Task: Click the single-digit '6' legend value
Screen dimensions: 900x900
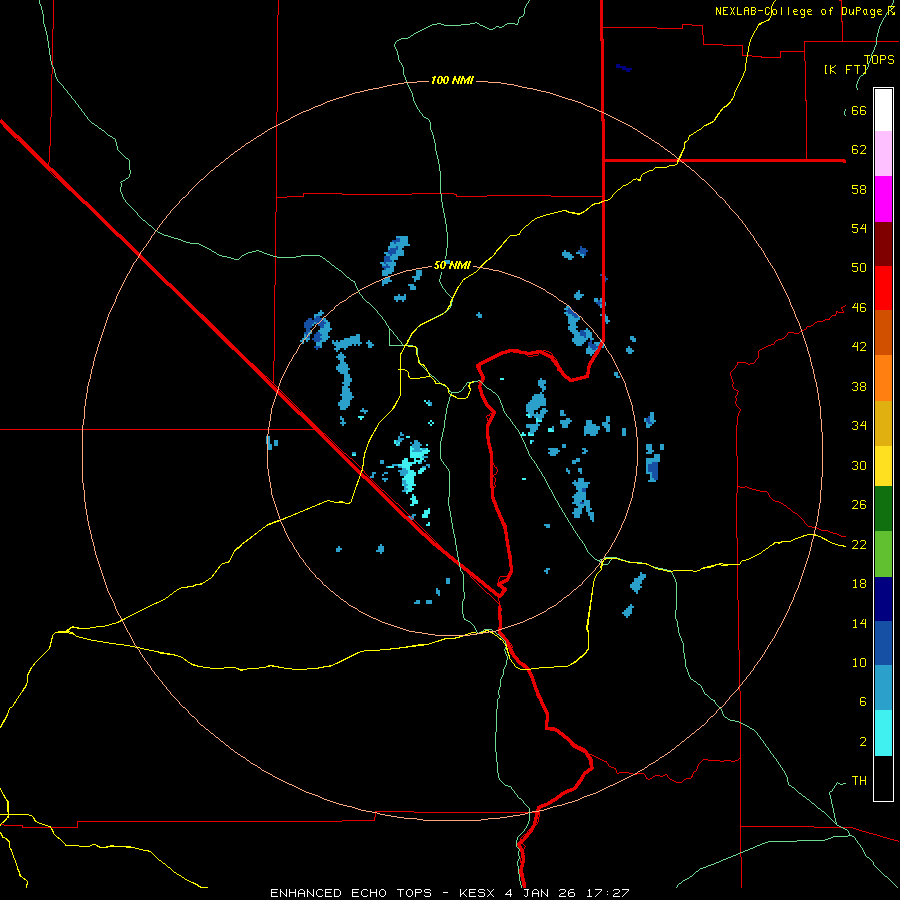Action: click(x=862, y=702)
